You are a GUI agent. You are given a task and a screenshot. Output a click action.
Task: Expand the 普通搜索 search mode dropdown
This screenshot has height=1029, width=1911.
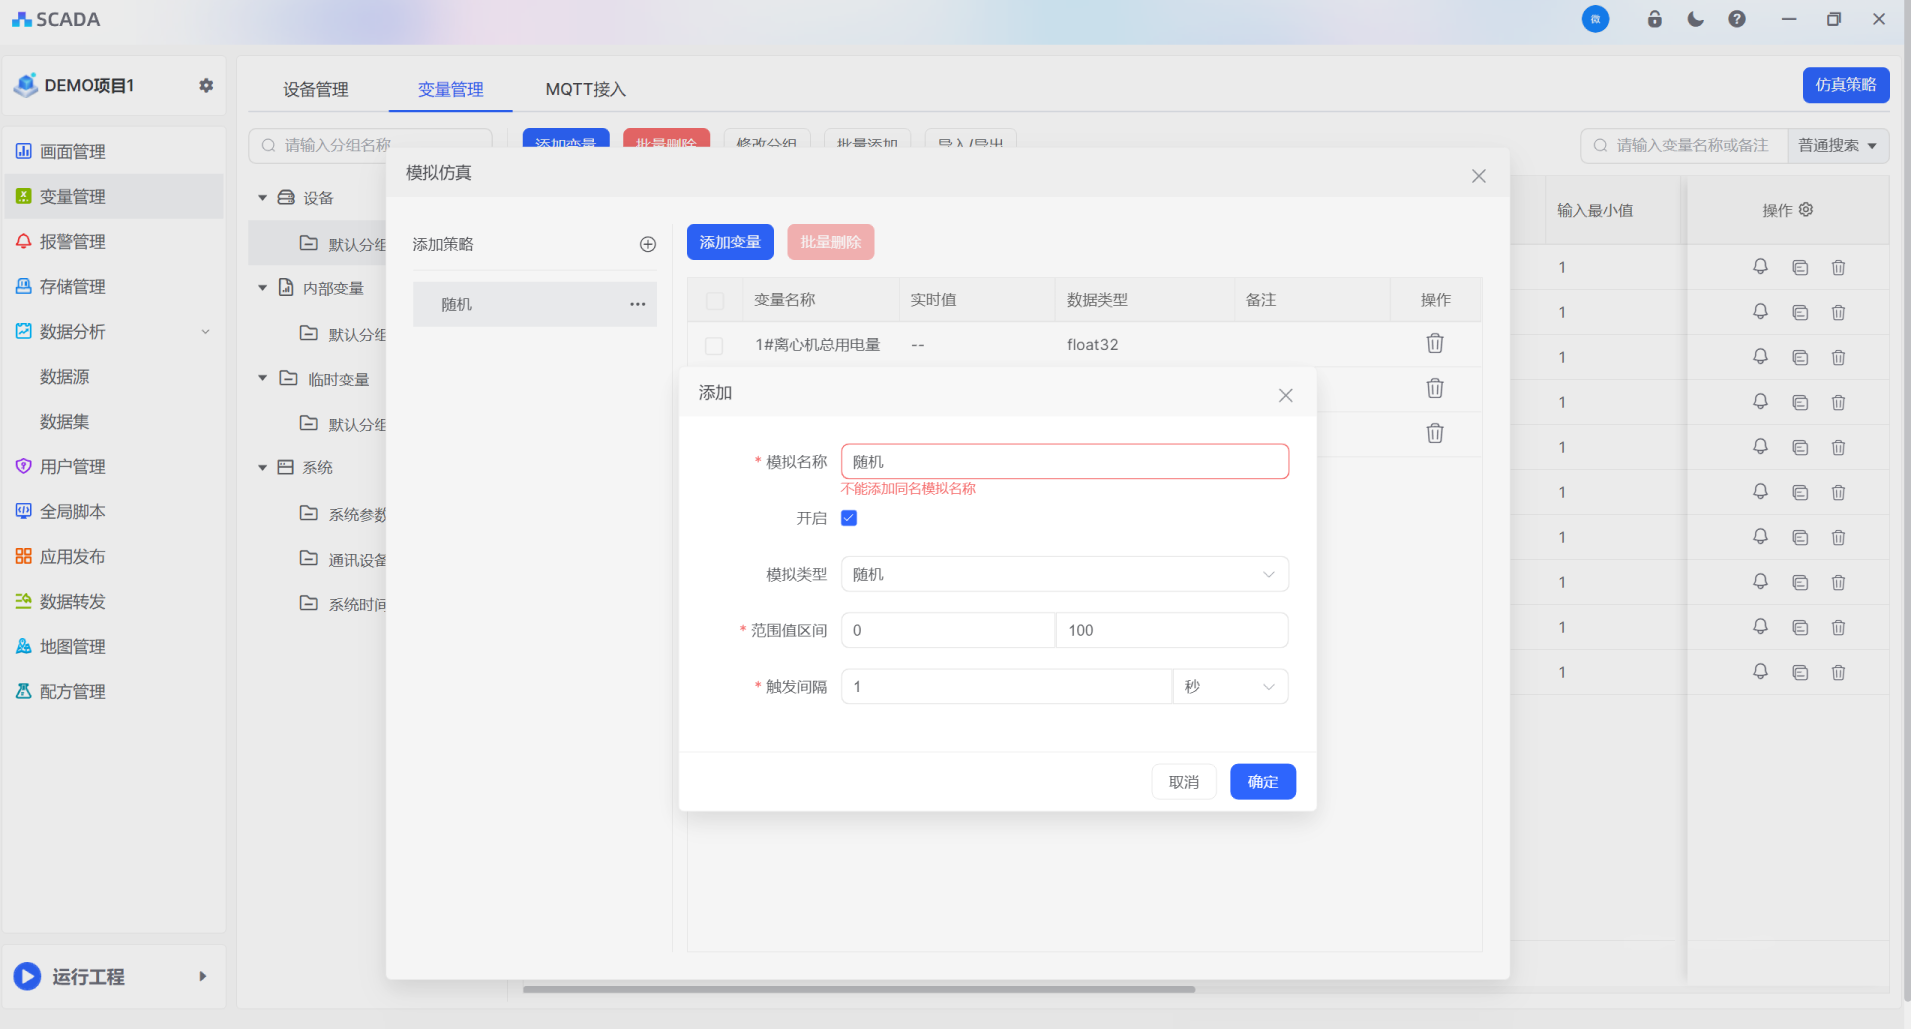click(1837, 146)
